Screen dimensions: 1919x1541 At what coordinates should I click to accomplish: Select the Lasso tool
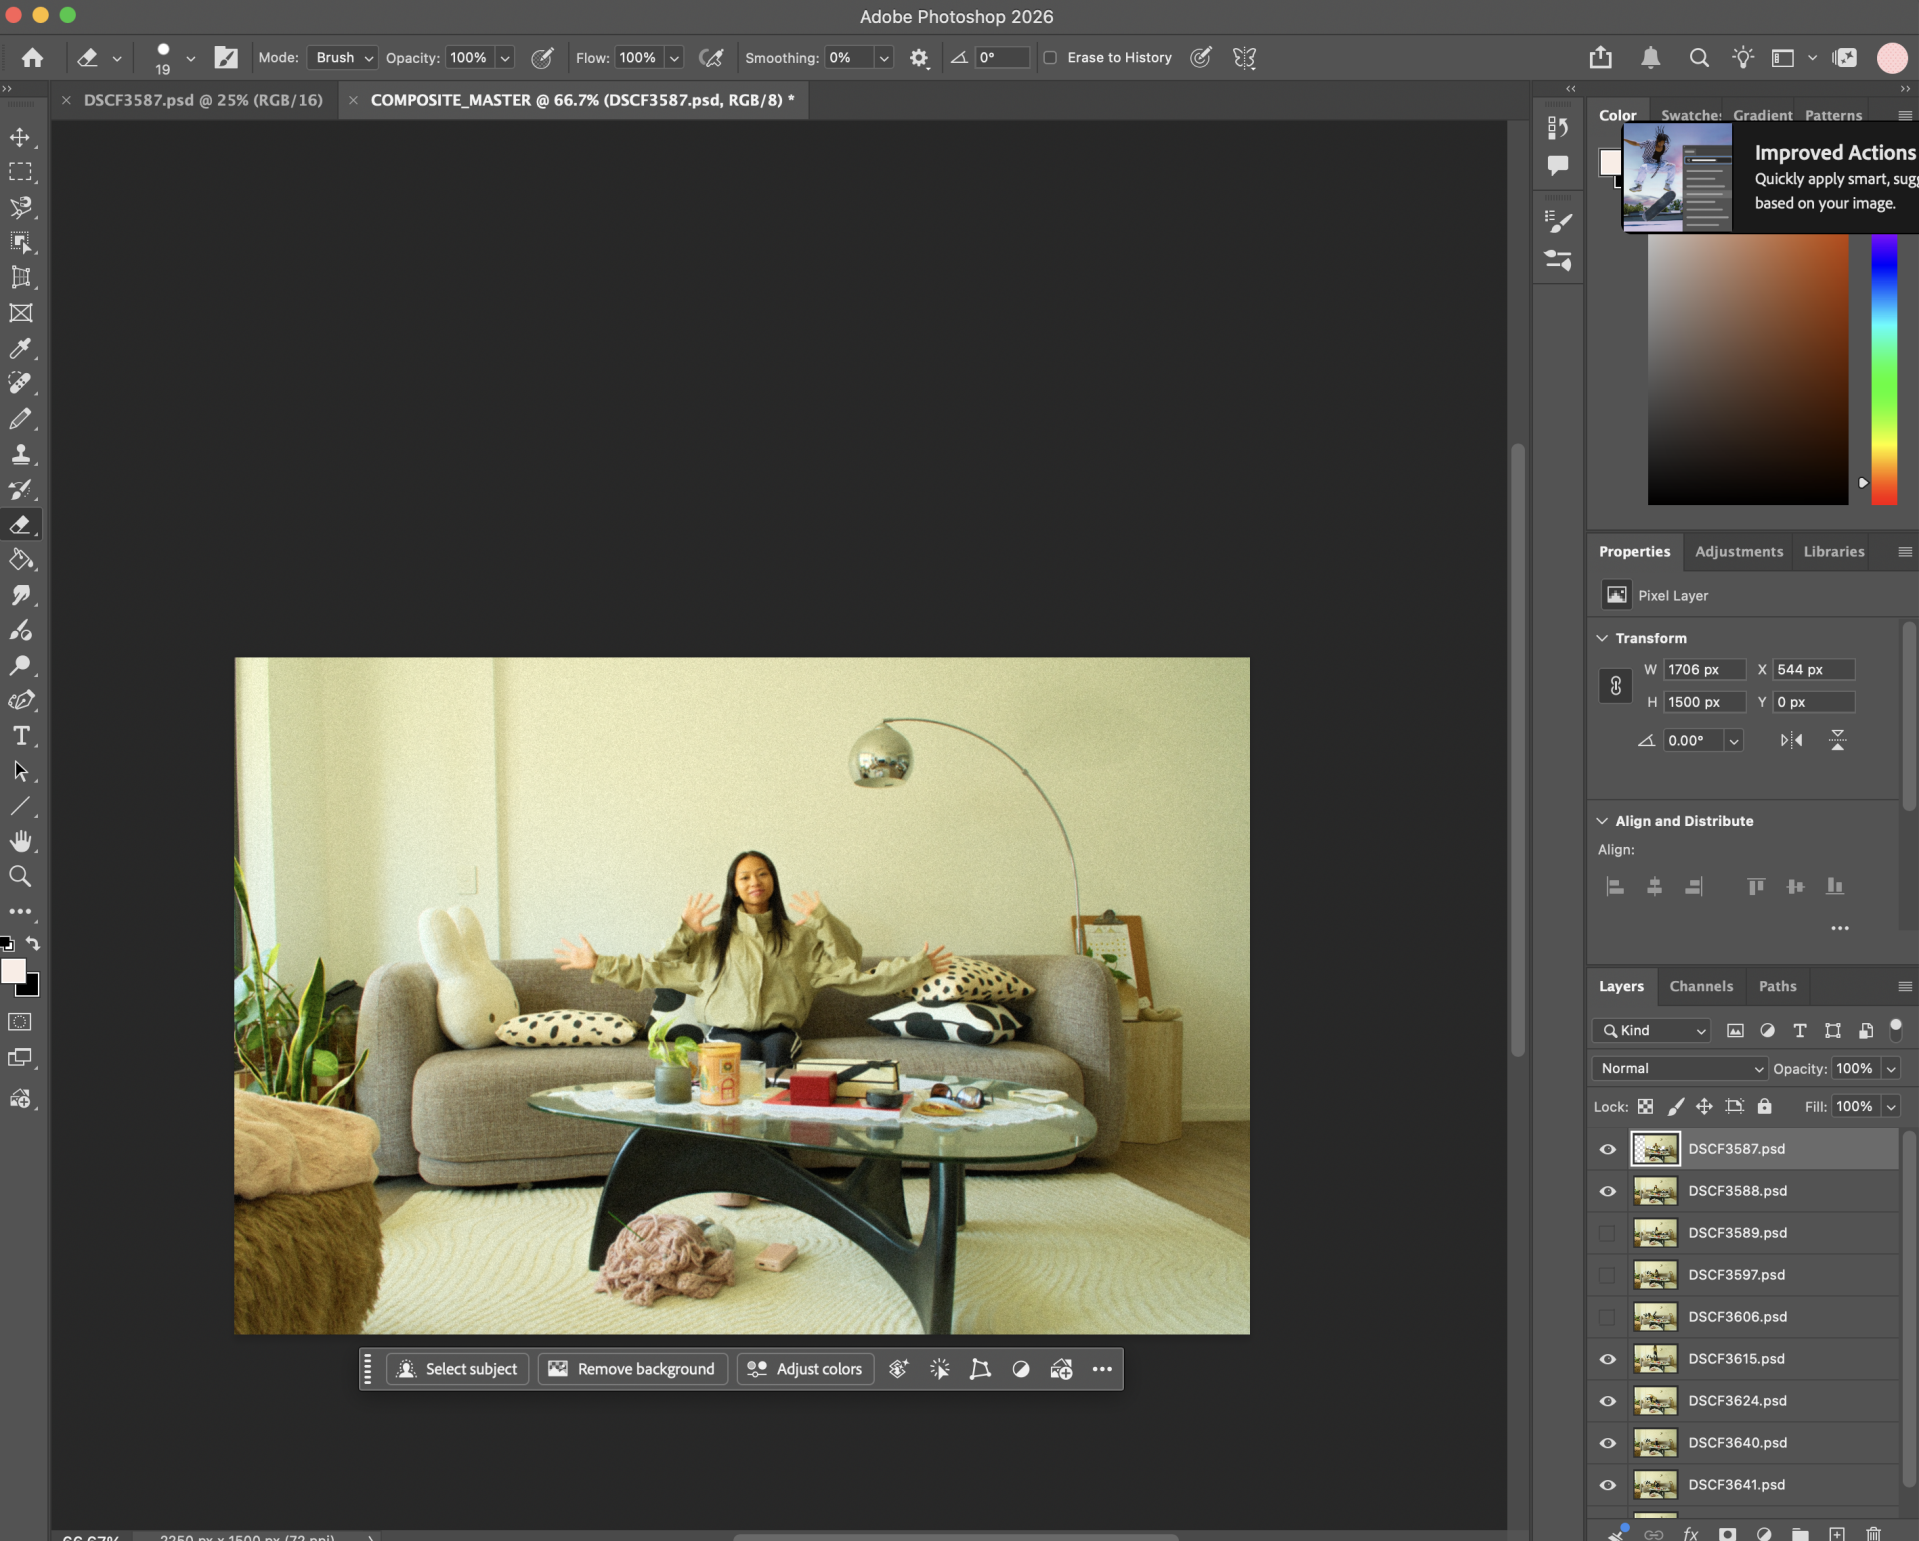coord(20,207)
